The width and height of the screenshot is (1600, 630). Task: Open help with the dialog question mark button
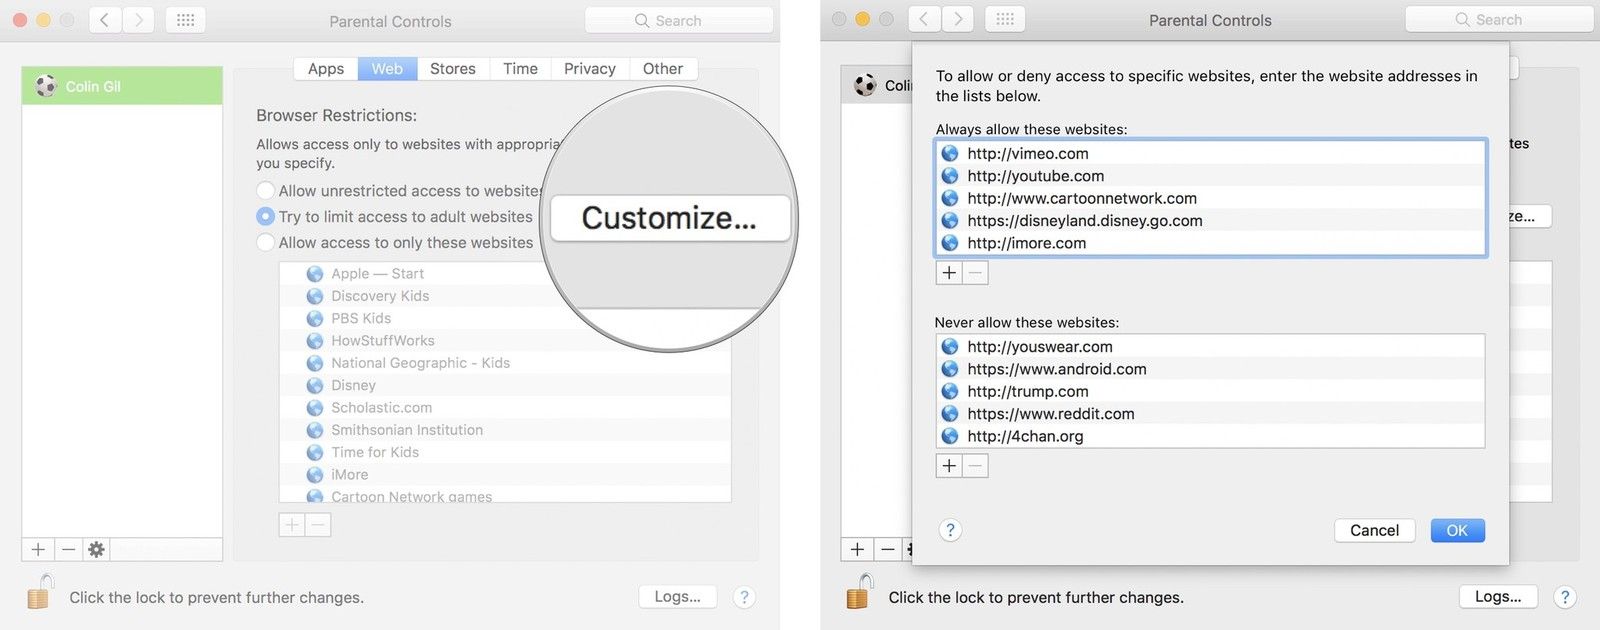(x=950, y=530)
